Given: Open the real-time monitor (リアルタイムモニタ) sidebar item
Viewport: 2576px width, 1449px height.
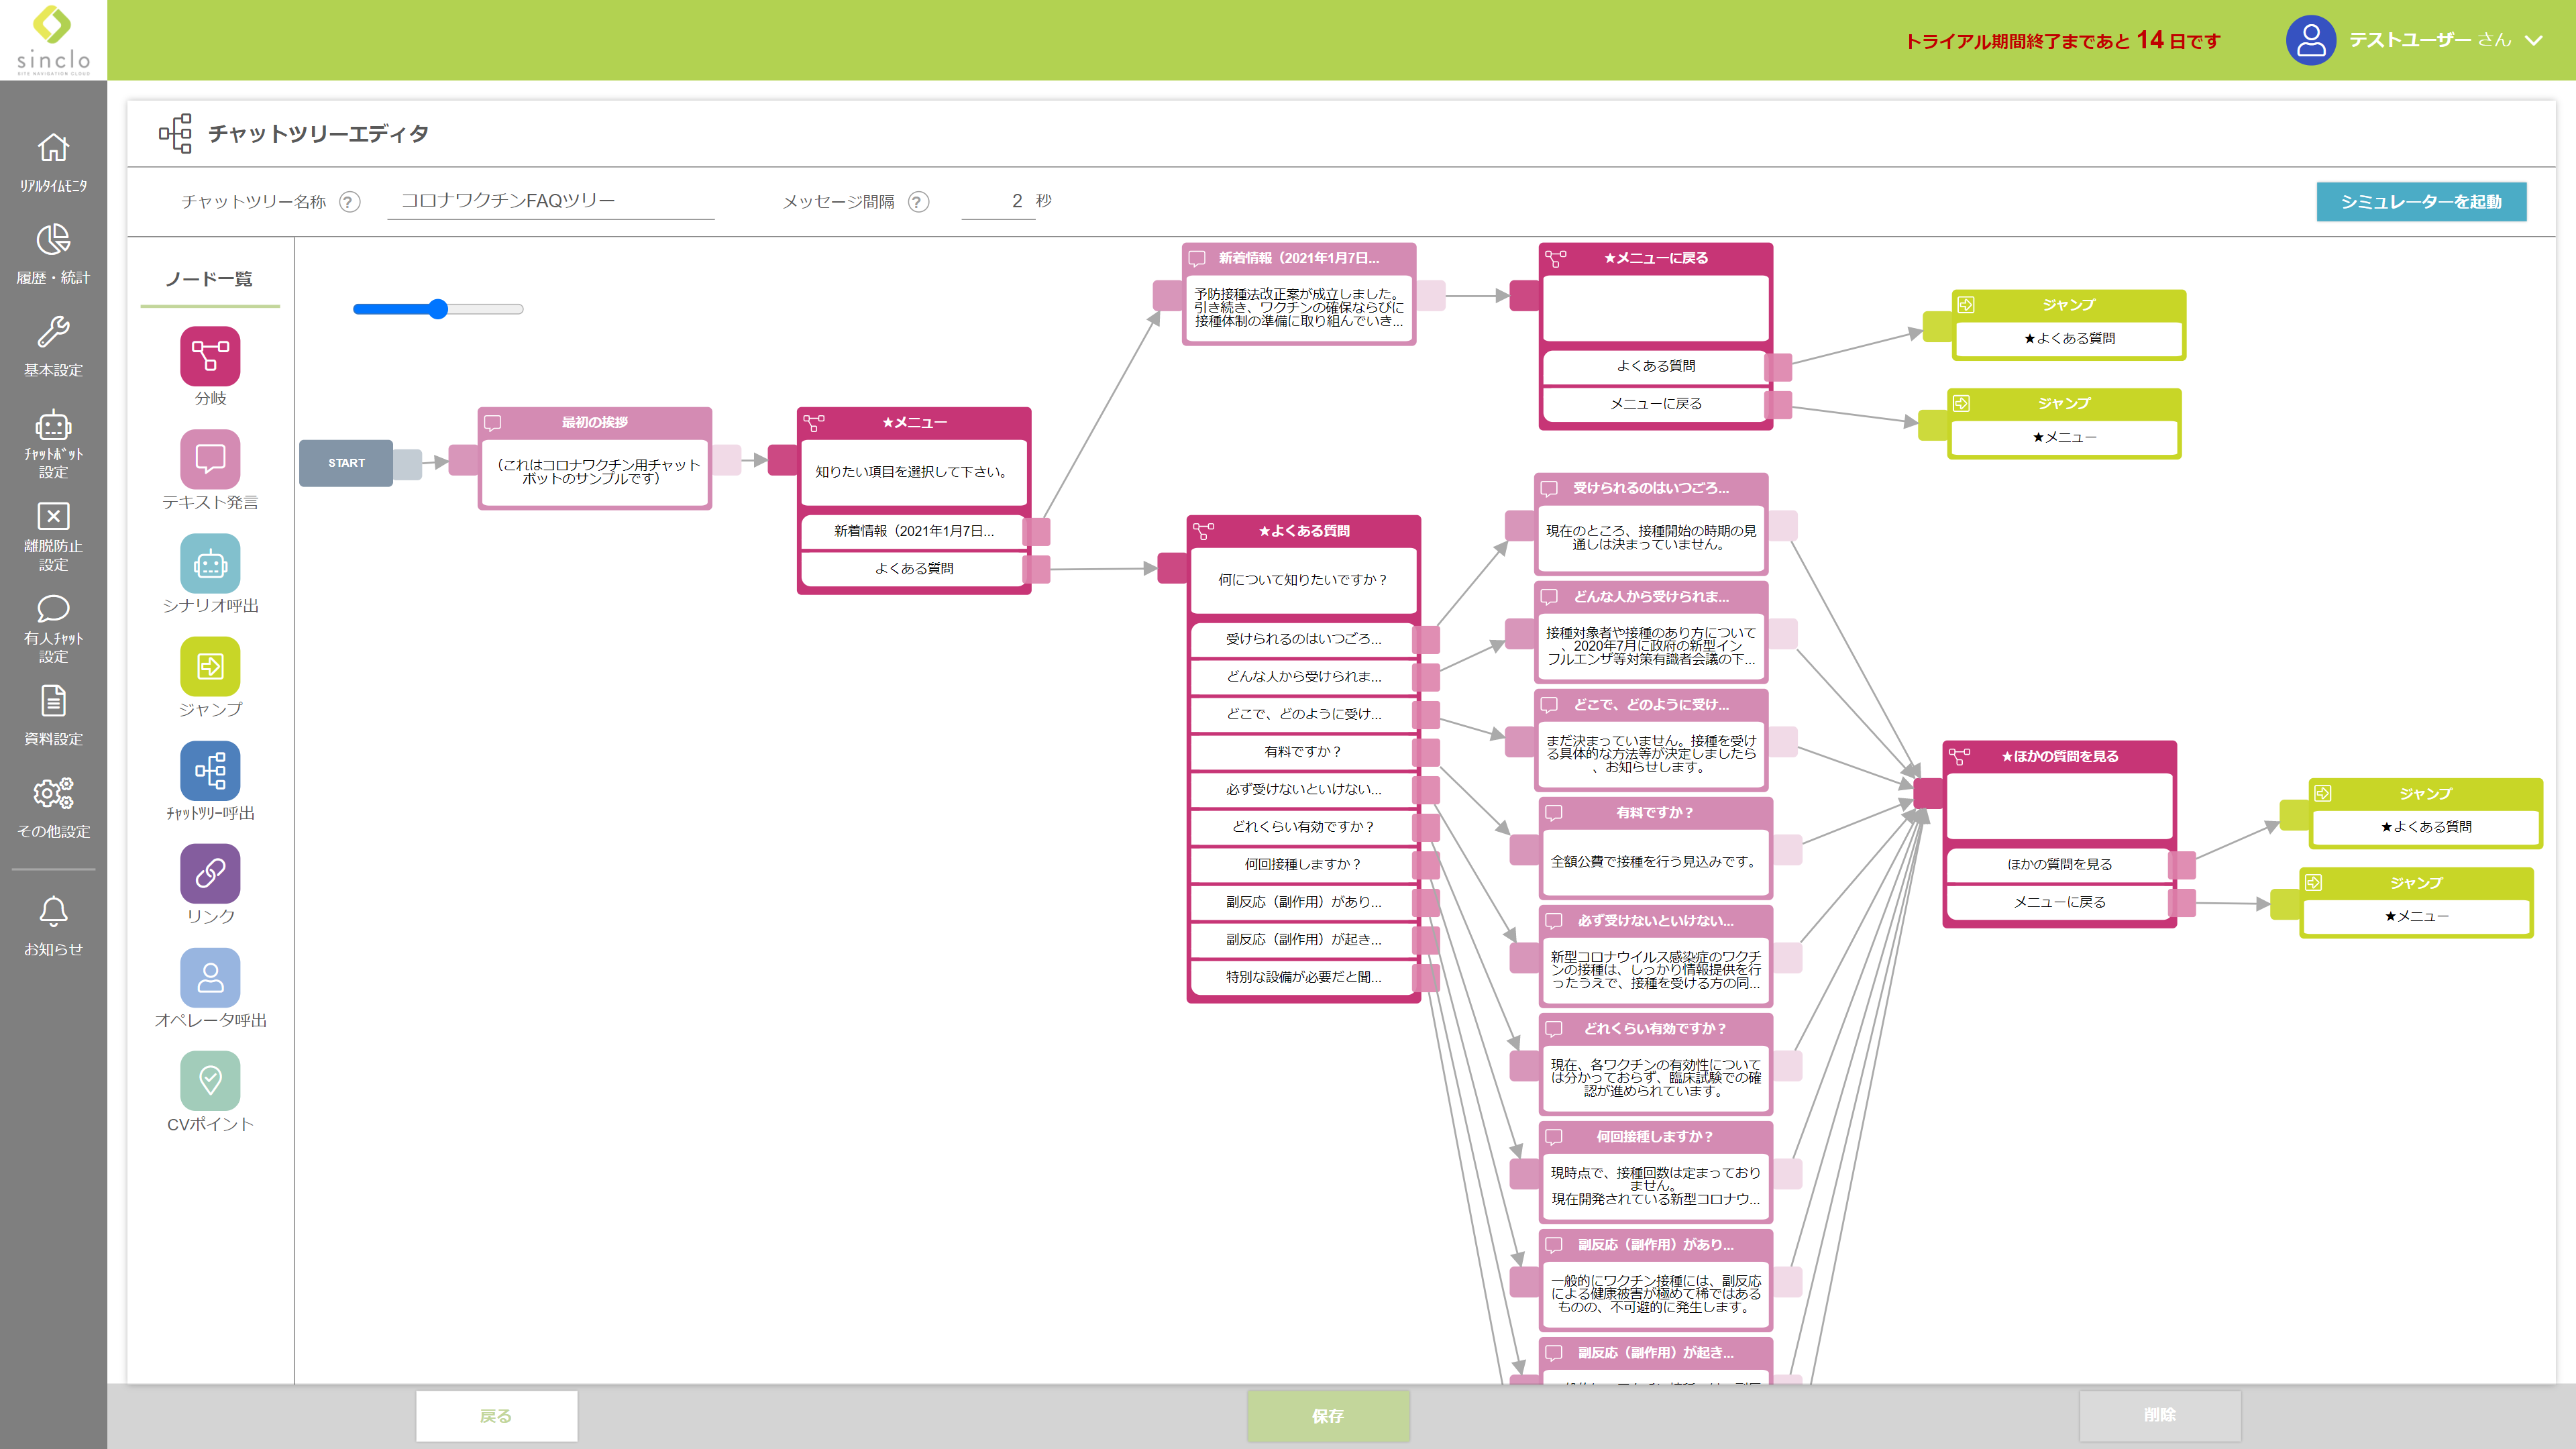Looking at the screenshot, I should click(x=53, y=163).
